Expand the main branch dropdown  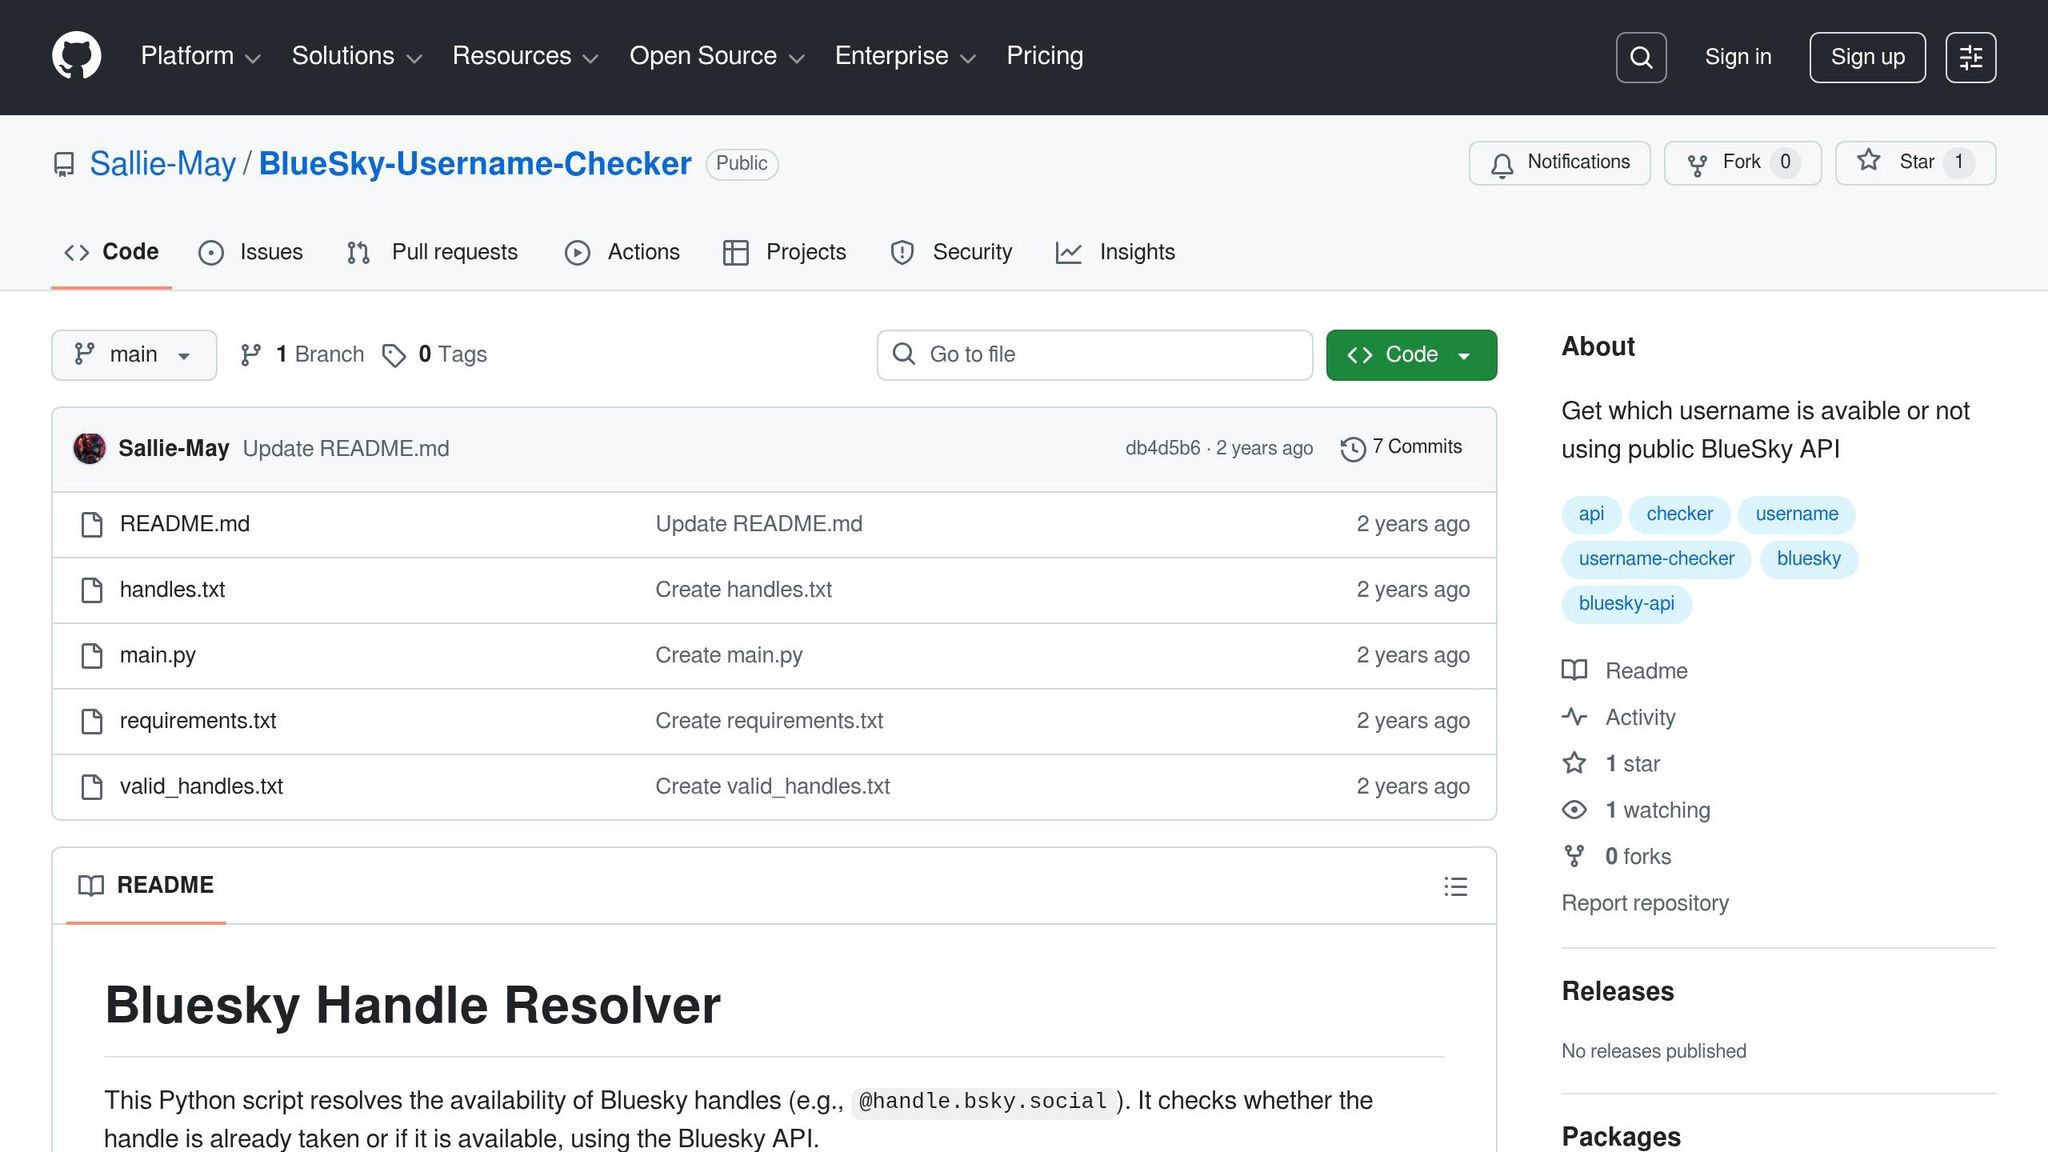point(134,355)
